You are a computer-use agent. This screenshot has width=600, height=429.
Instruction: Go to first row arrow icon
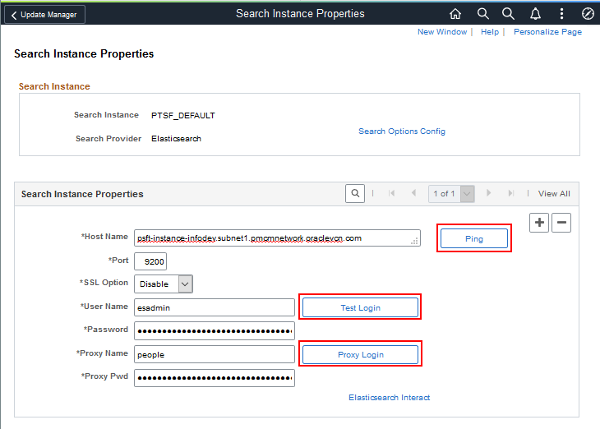tap(391, 193)
